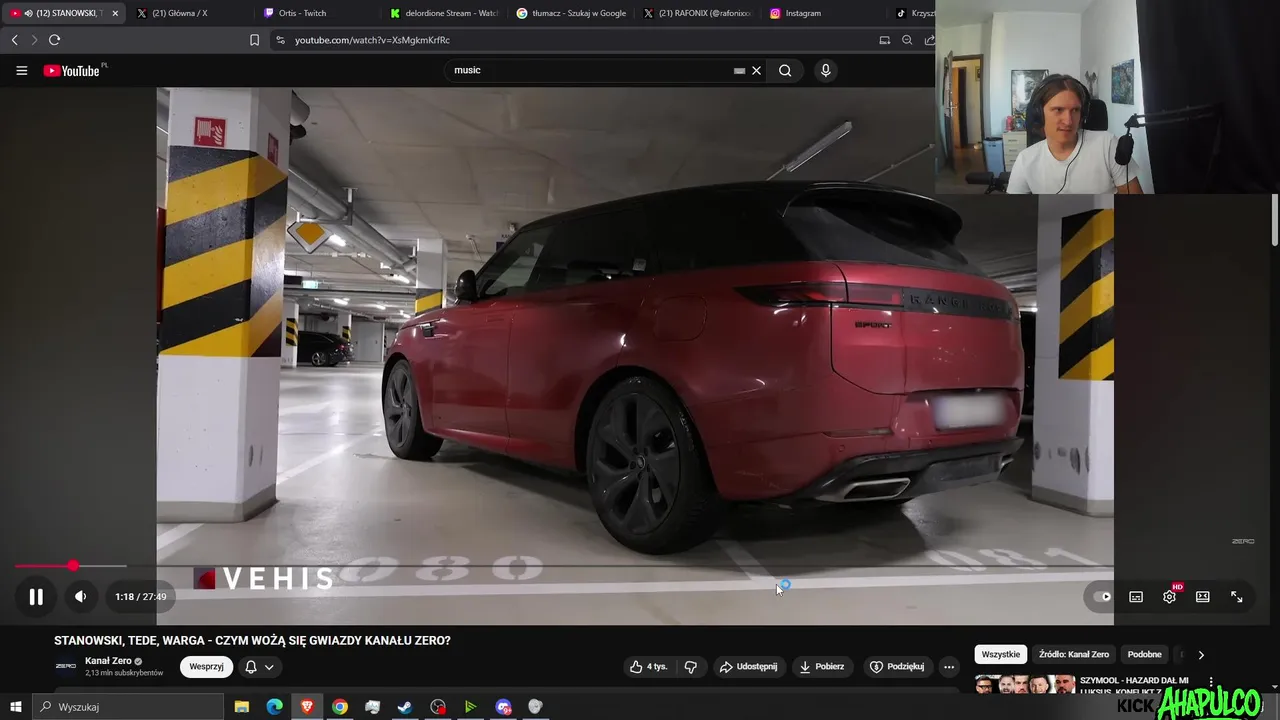Click the page vertical scrollbar
The image size is (1280, 720).
click(x=1275, y=219)
